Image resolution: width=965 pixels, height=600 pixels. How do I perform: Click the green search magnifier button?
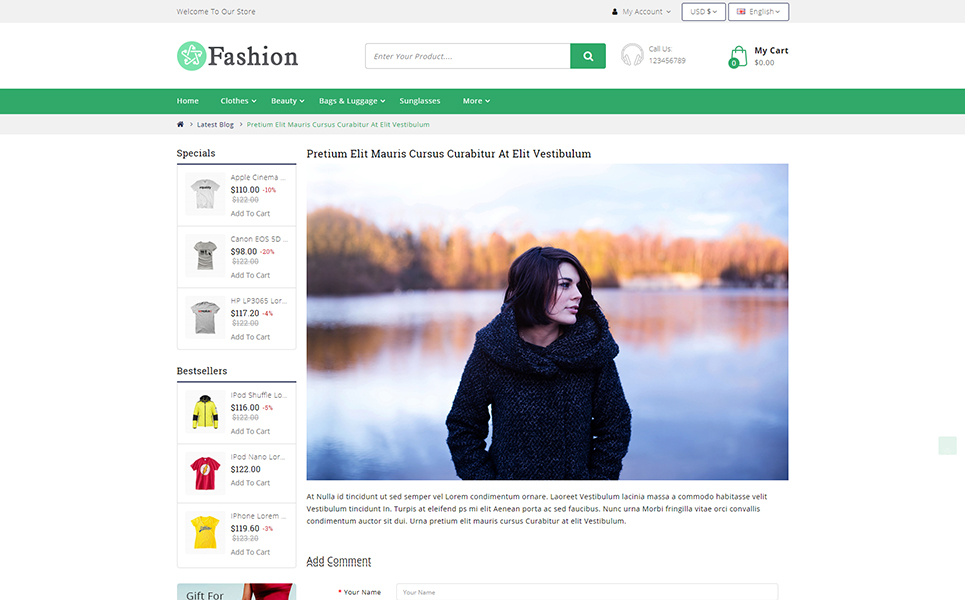point(588,56)
